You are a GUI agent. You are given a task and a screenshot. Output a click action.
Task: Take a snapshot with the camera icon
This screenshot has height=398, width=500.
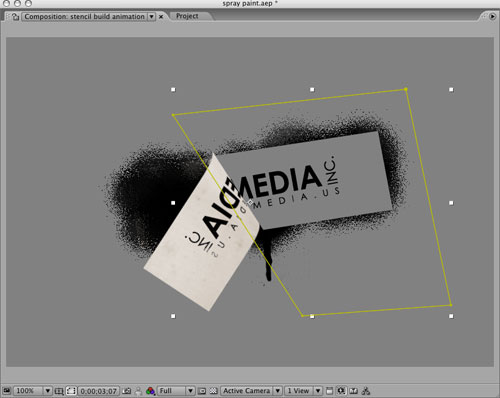pyautogui.click(x=127, y=391)
